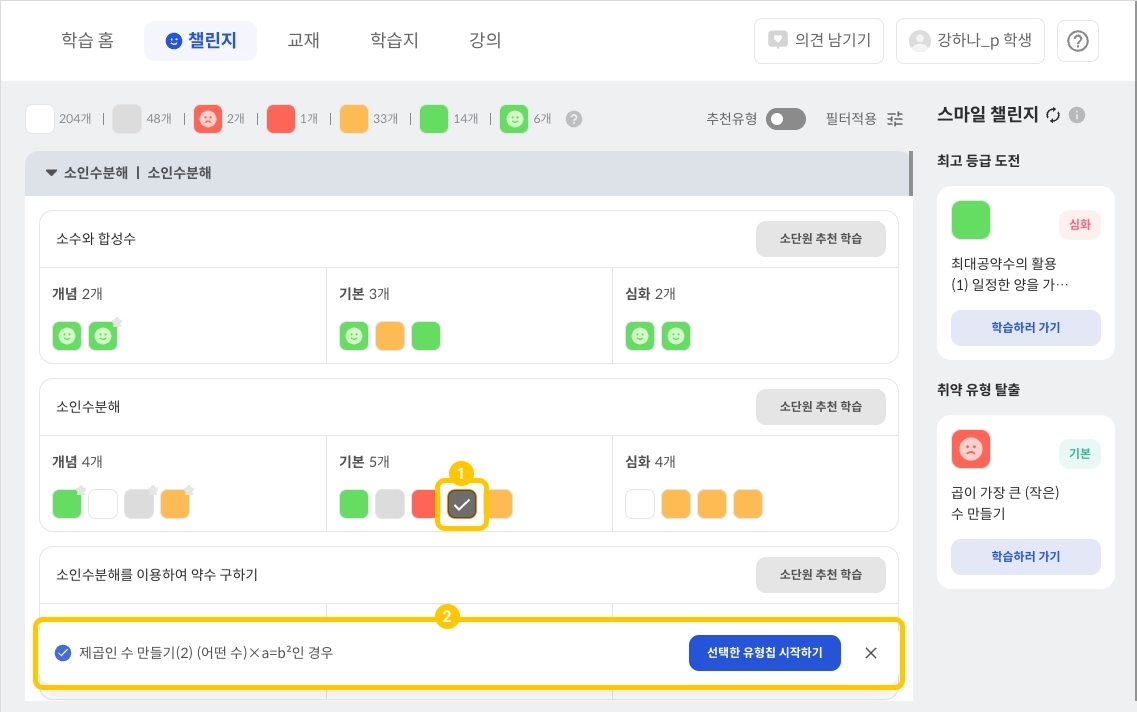Collapse the 소인수분해 section header
1137x712 pixels.
(52, 173)
